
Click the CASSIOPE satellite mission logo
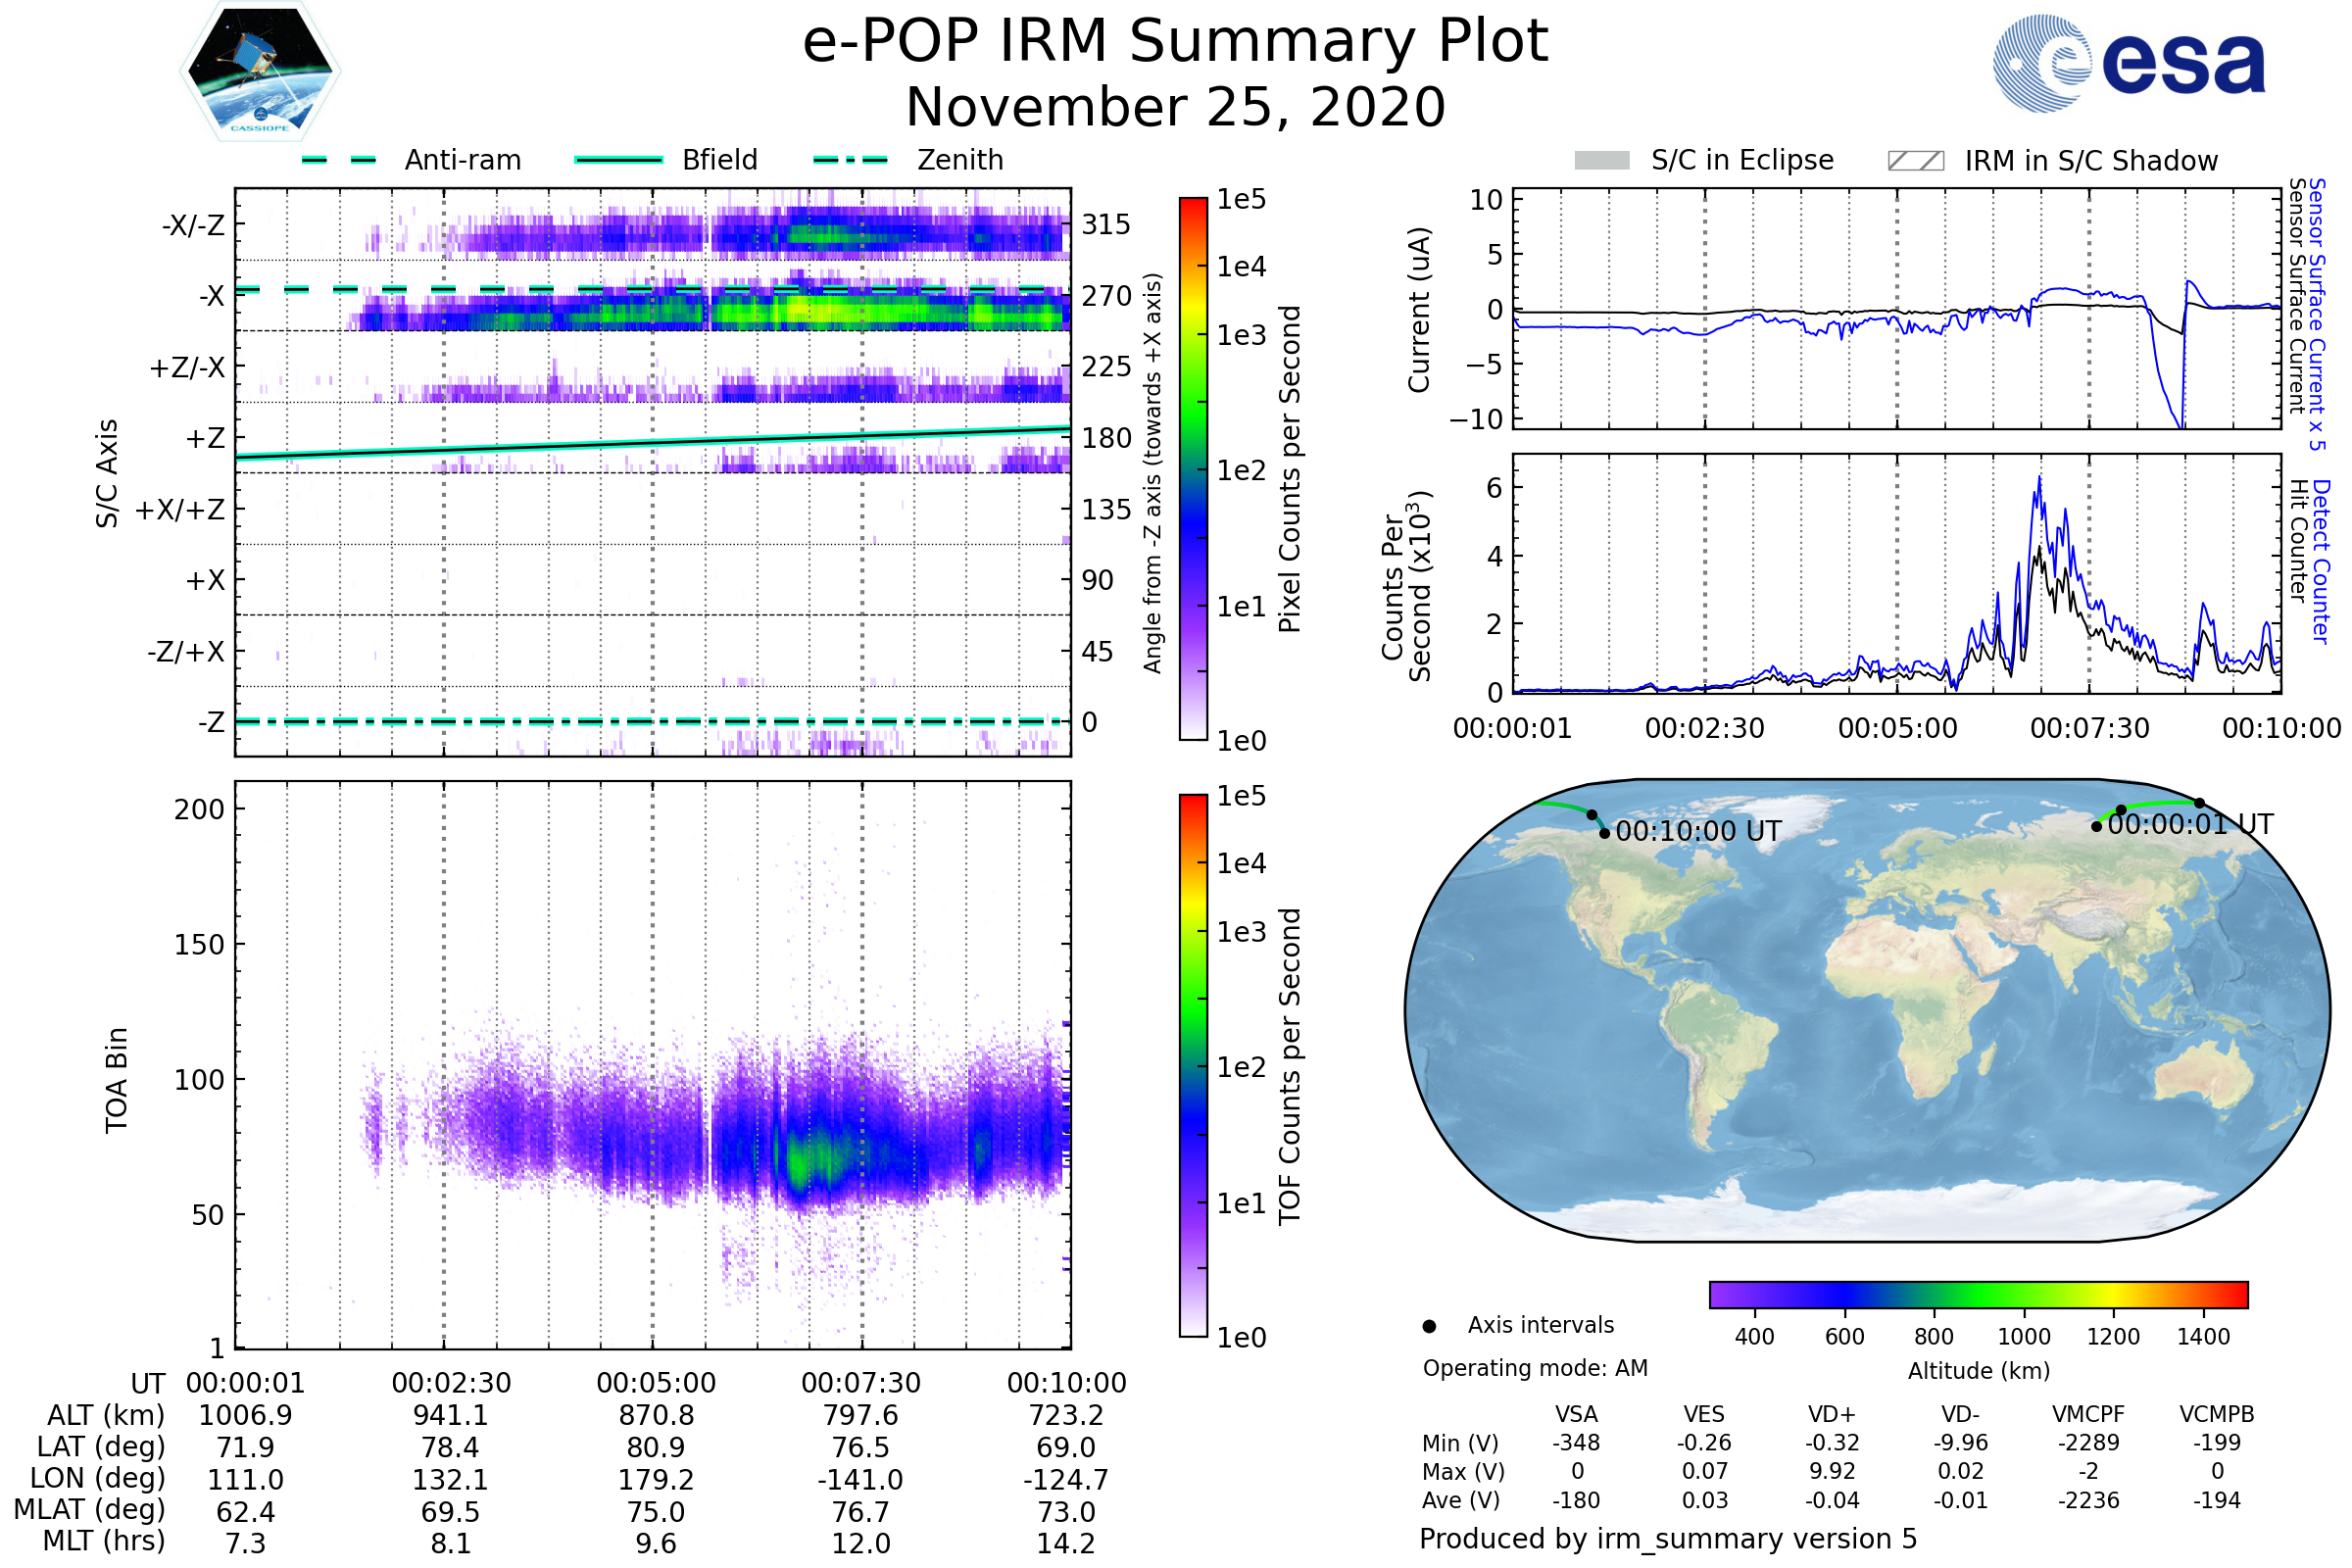[260, 70]
